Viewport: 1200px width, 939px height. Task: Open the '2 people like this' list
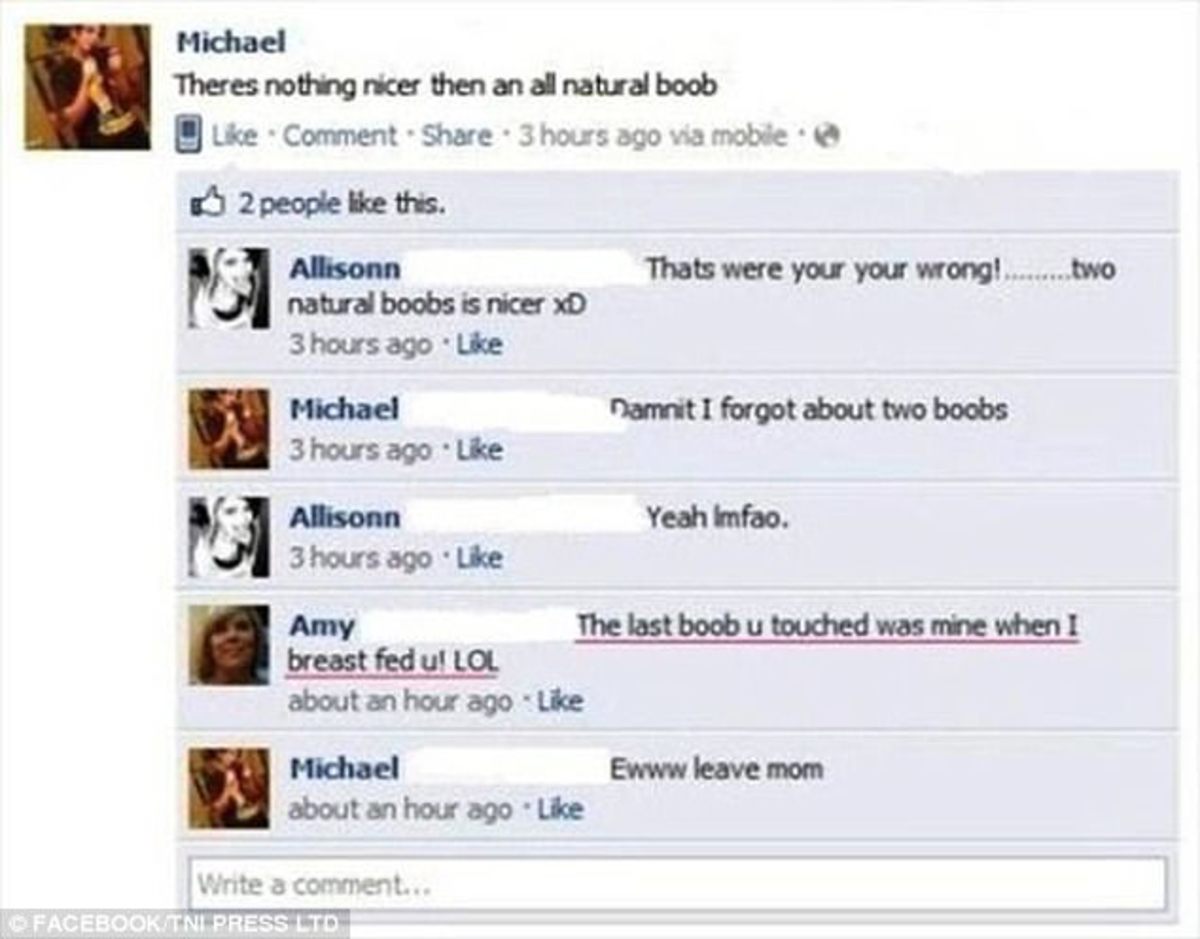coord(341,204)
